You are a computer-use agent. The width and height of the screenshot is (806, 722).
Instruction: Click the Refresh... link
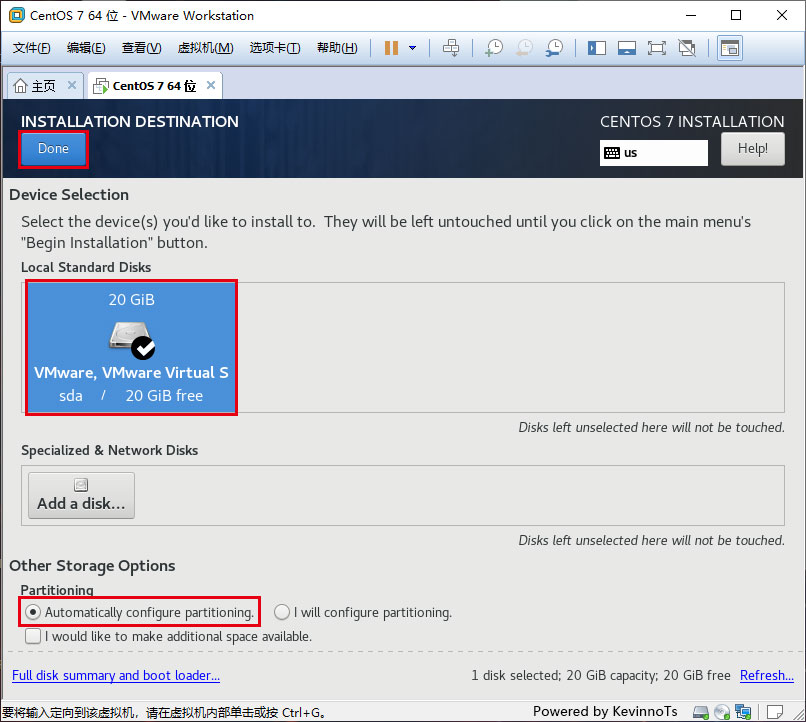(x=766, y=675)
